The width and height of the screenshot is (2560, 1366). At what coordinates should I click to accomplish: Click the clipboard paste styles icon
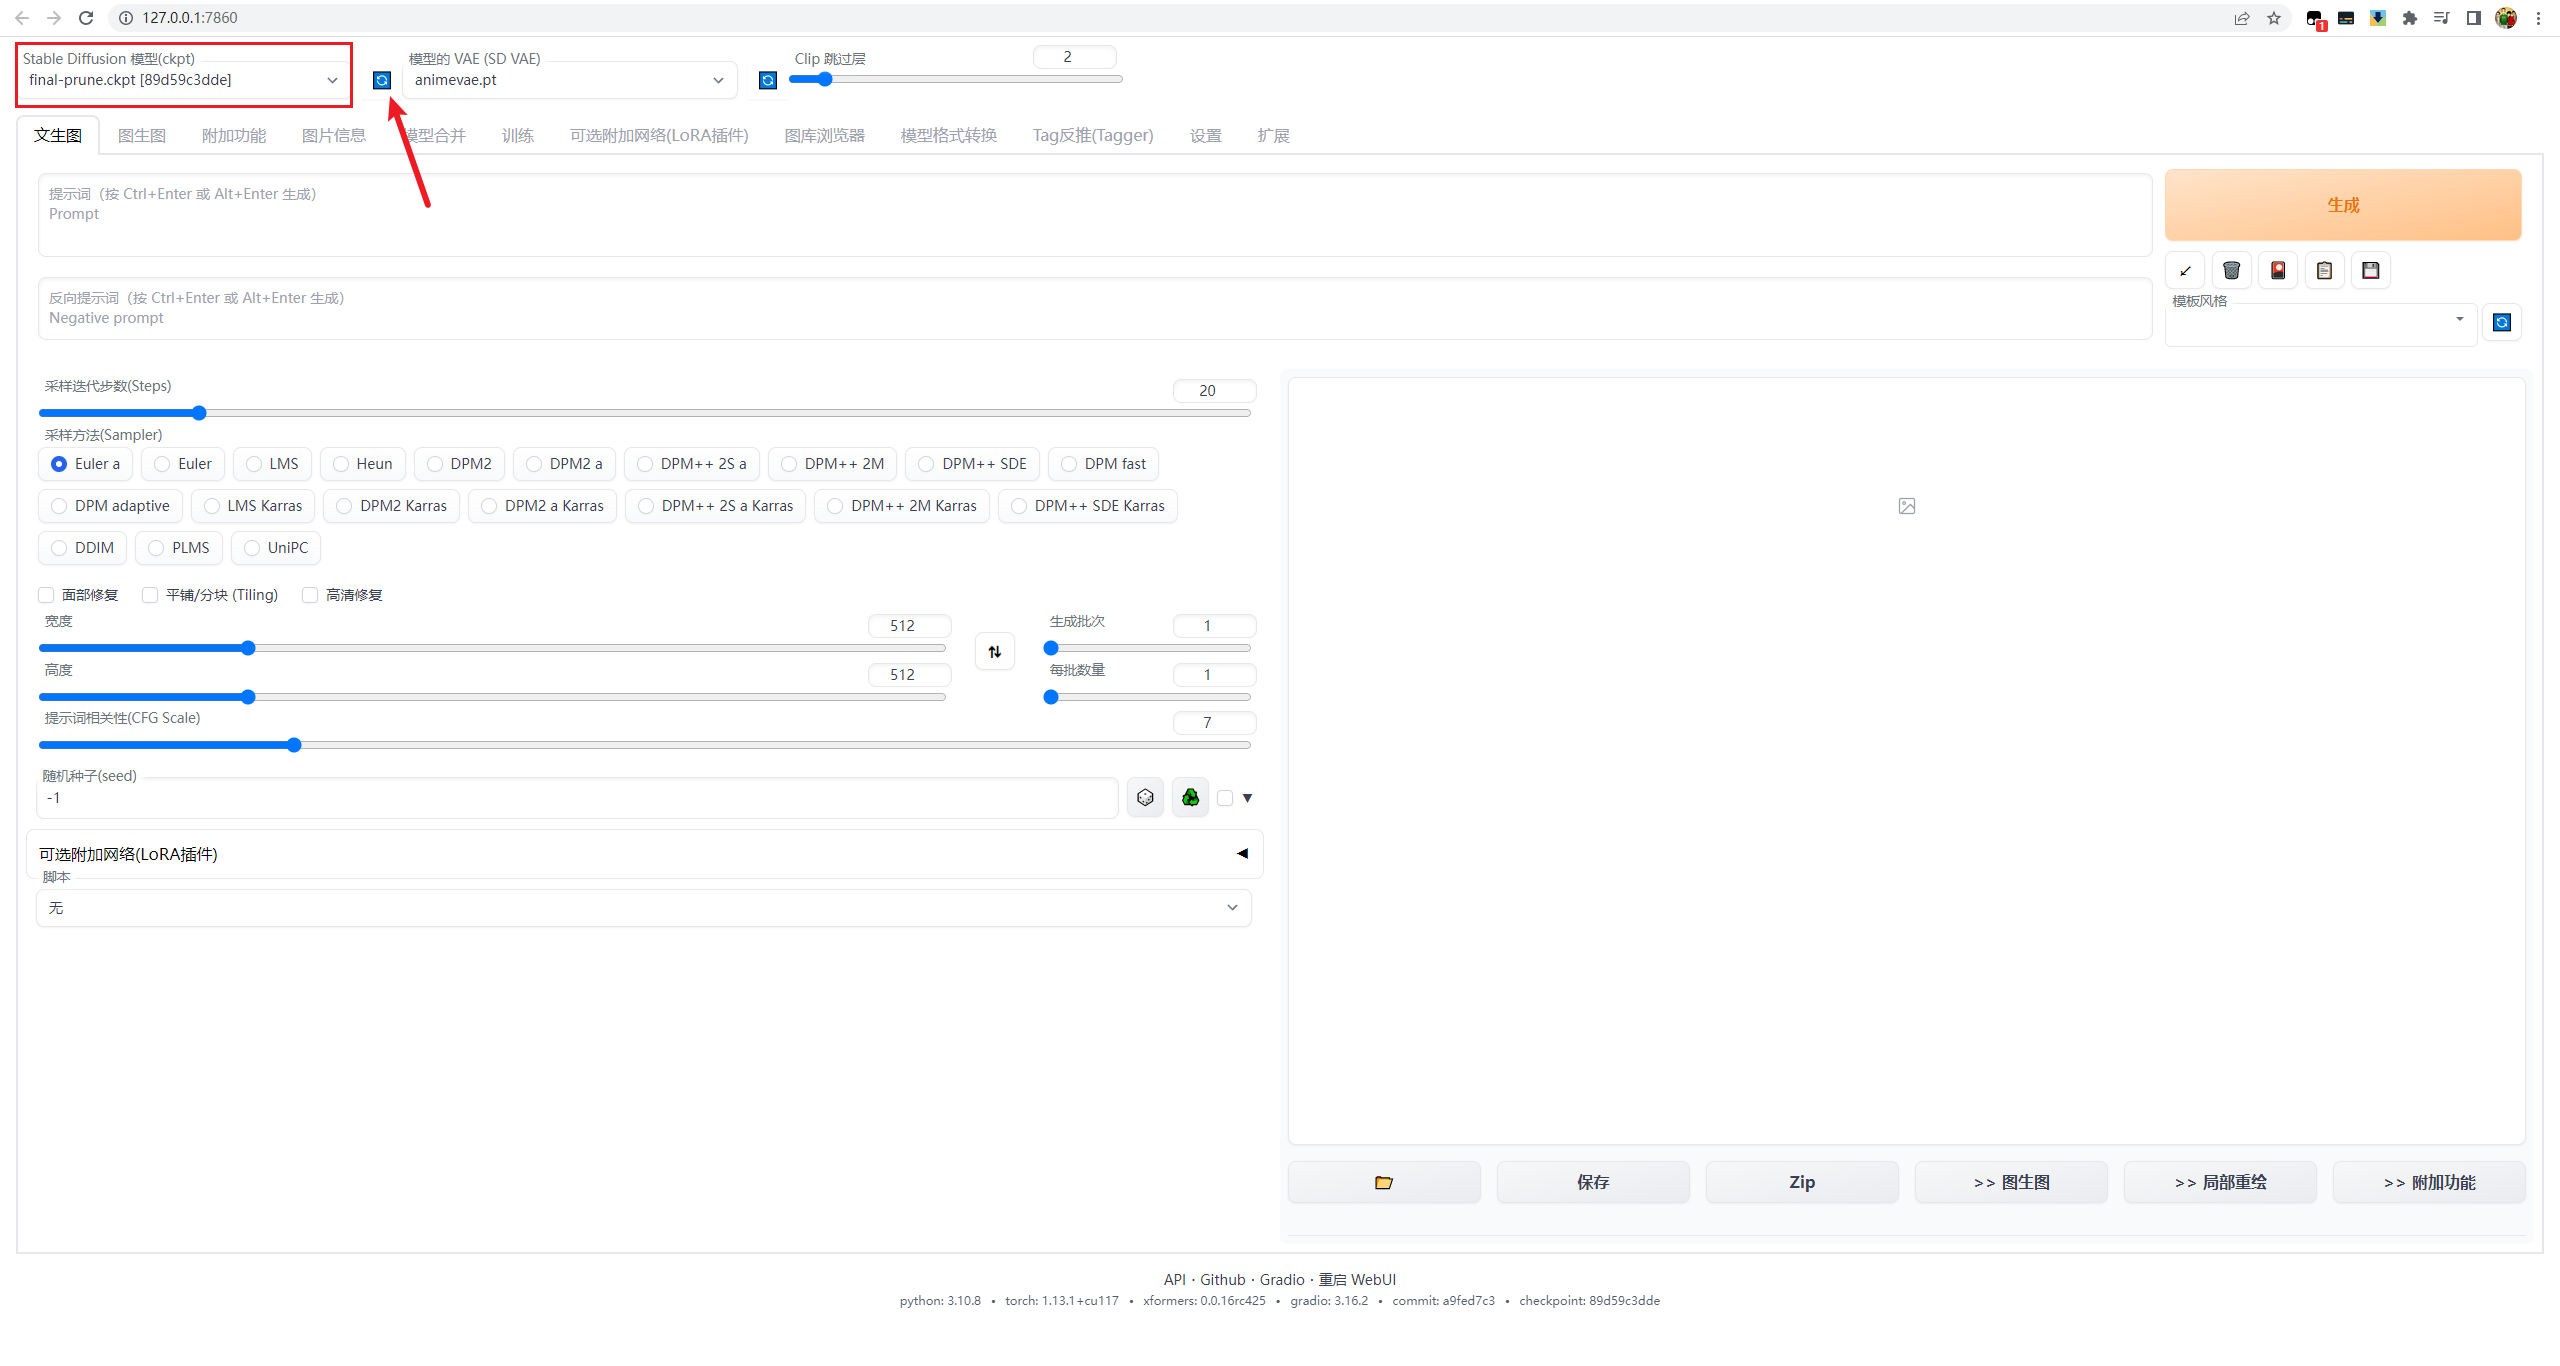tap(2324, 270)
